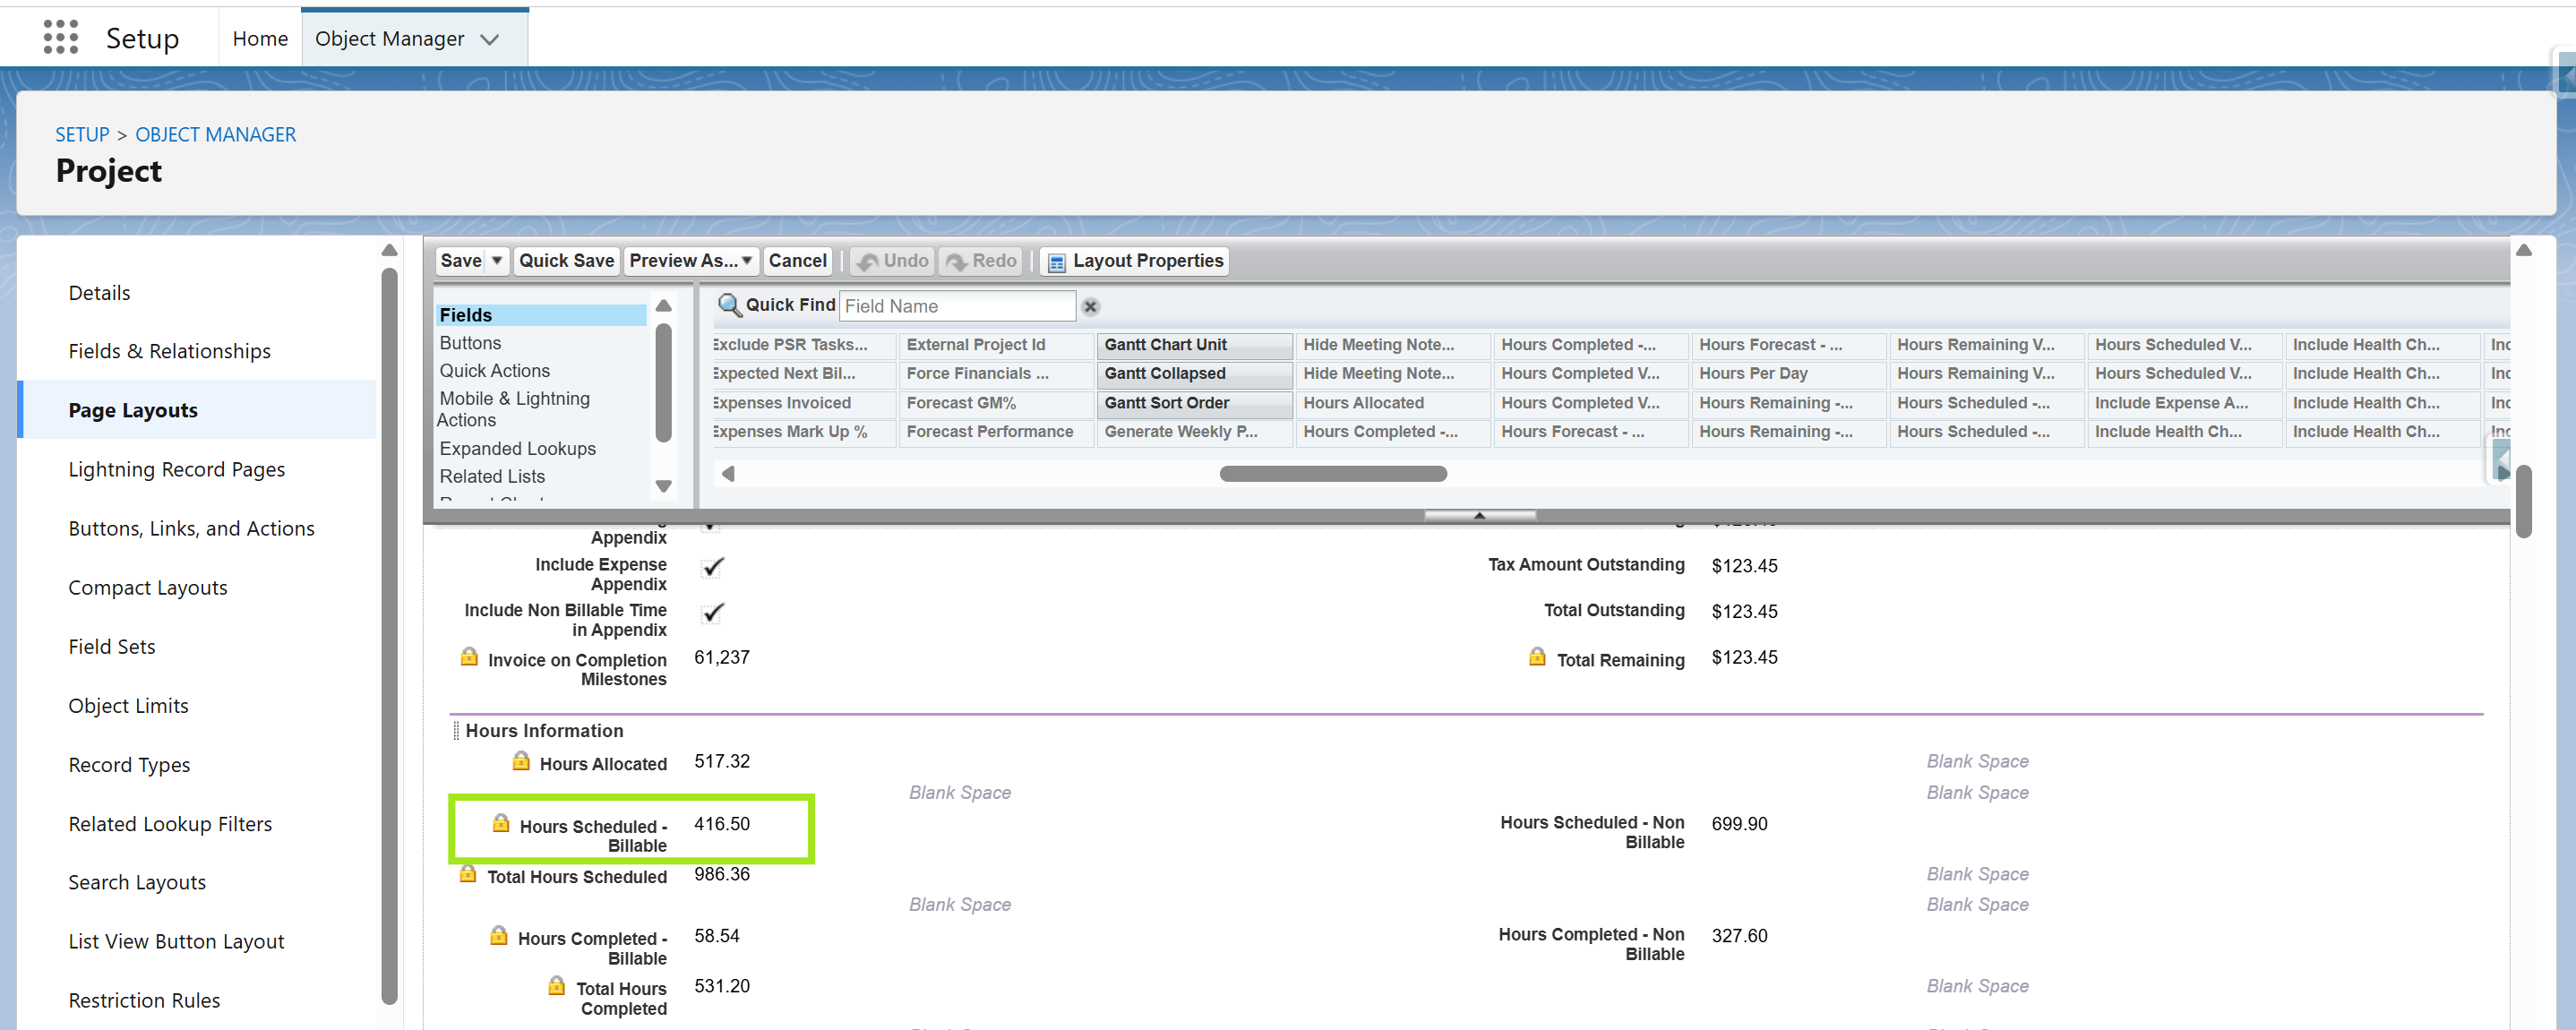Click lock icon beside Hours Completed - Billable
2576x1030 pixels.
499,935
